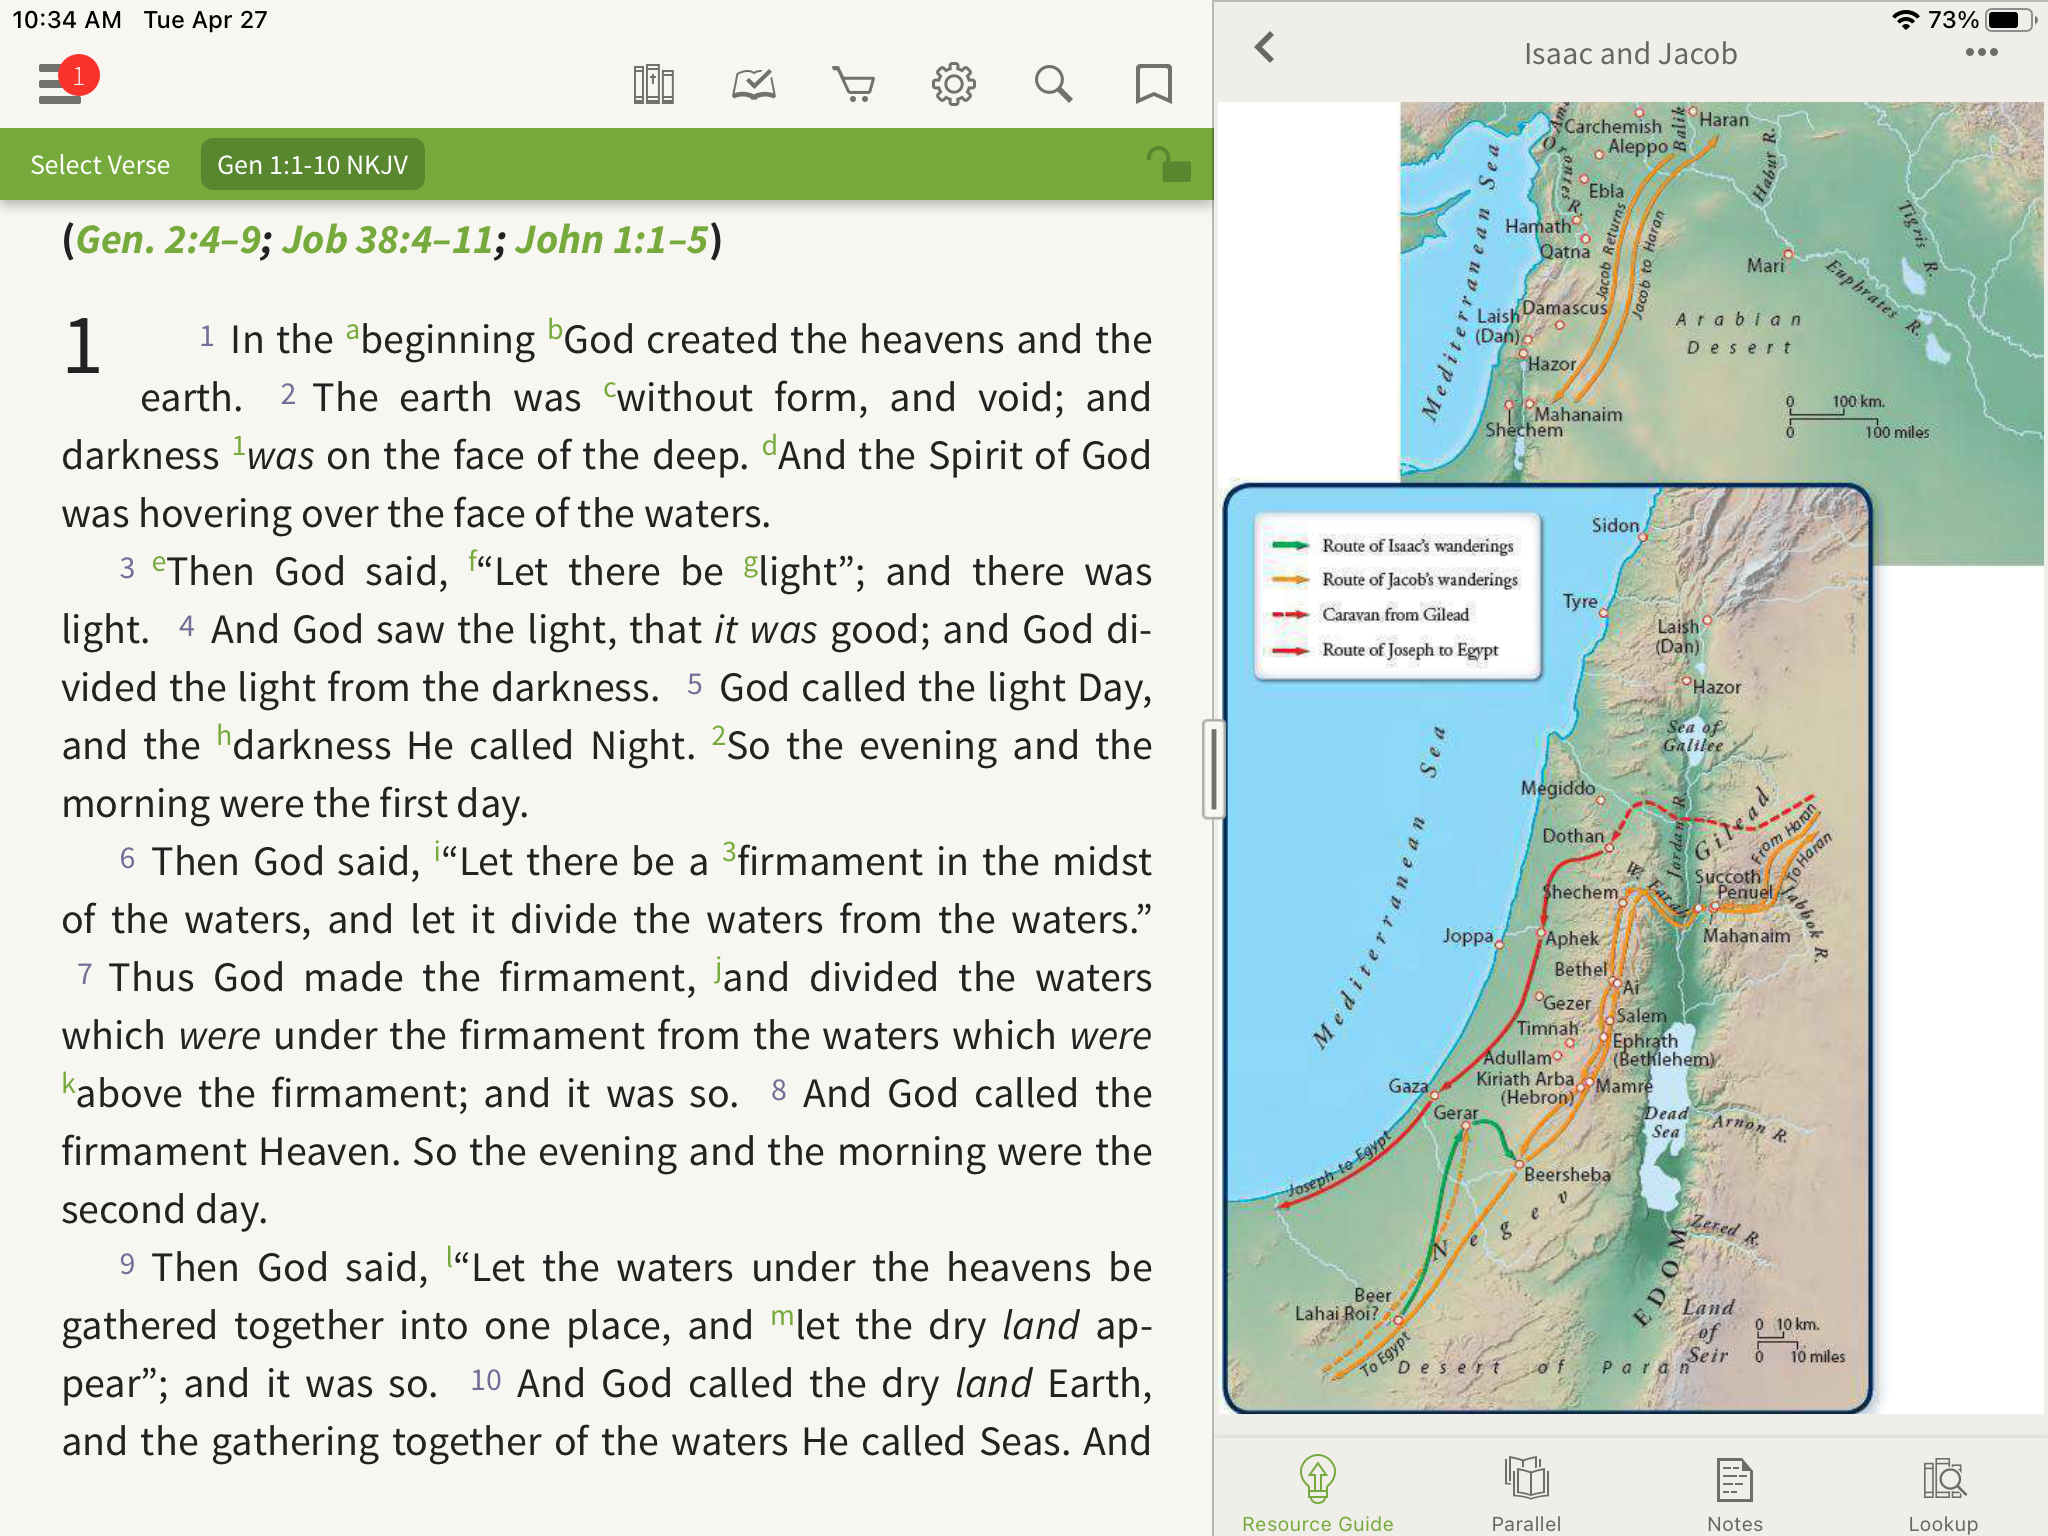
Task: Tap 'Route of Isaac's wanderings' legend entry
Action: [1394, 545]
